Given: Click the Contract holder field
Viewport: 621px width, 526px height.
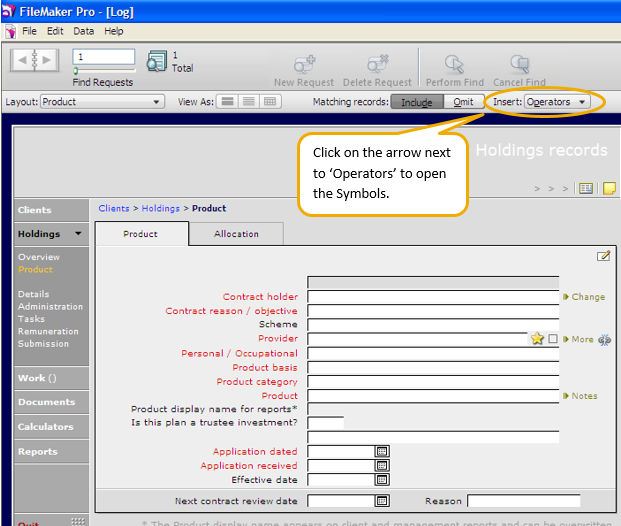Looking at the screenshot, I should (433, 297).
